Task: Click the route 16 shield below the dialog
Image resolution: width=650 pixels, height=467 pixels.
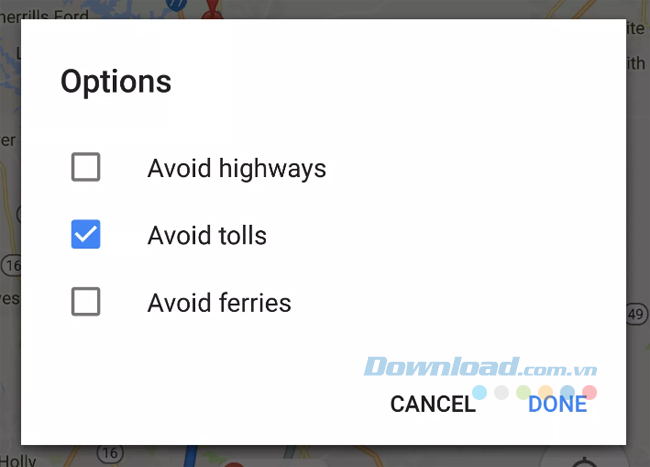Action: click(x=112, y=454)
